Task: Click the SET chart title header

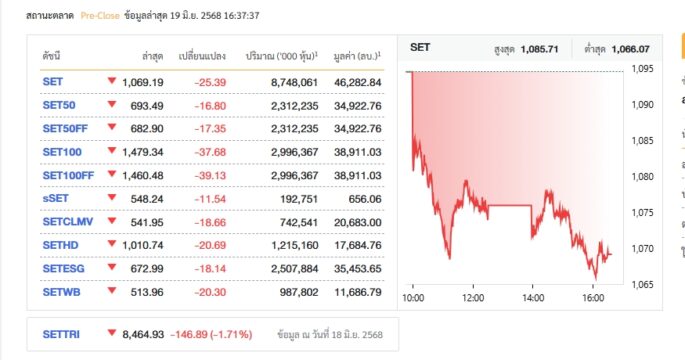Action: 420,47
